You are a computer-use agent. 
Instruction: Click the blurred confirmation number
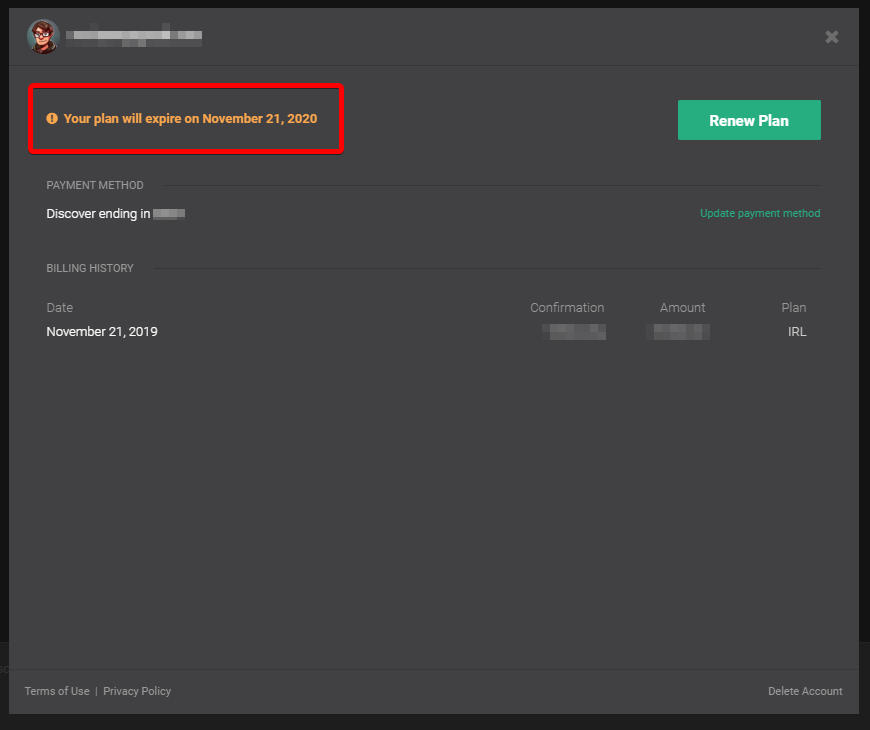click(574, 332)
